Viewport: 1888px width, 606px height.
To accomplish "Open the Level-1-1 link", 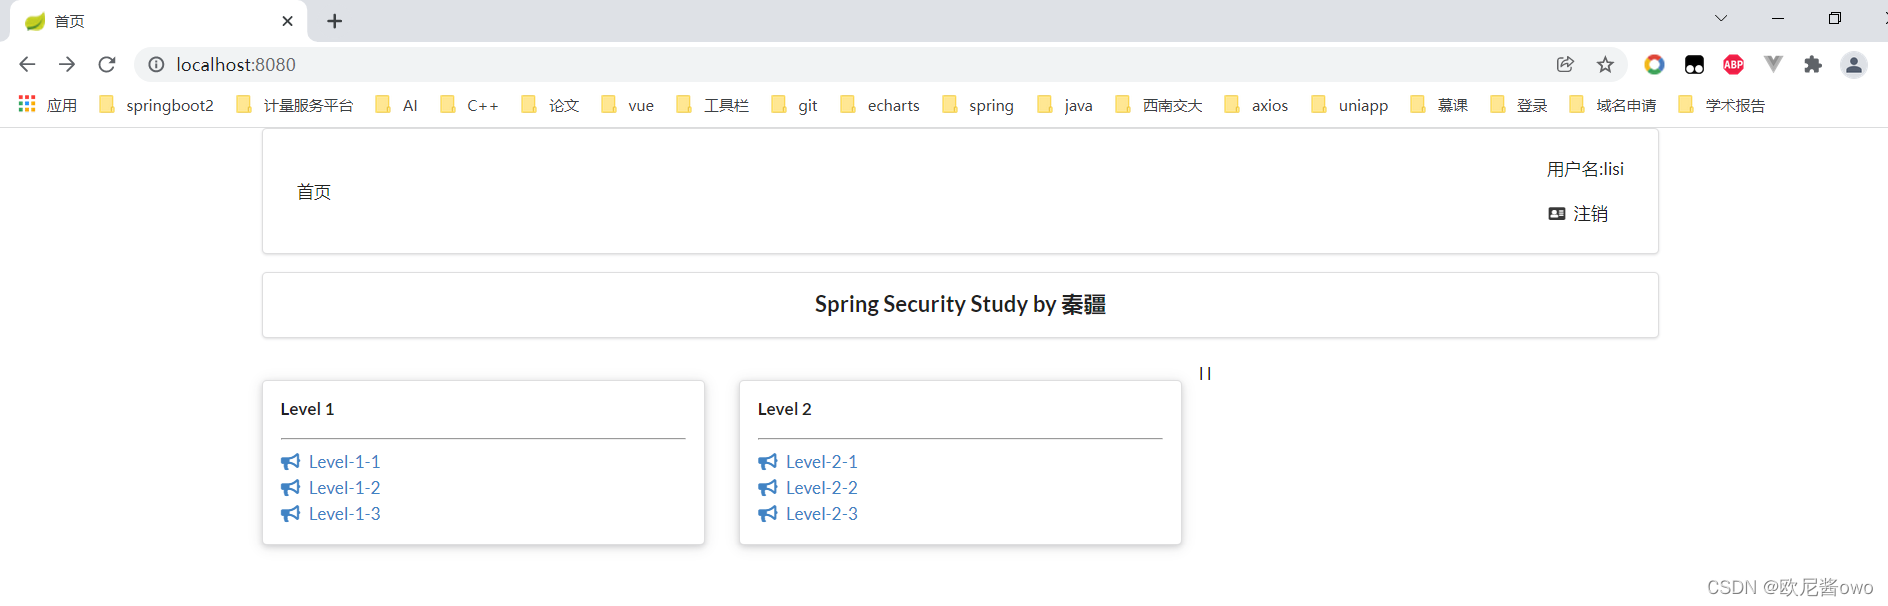I will coord(344,462).
